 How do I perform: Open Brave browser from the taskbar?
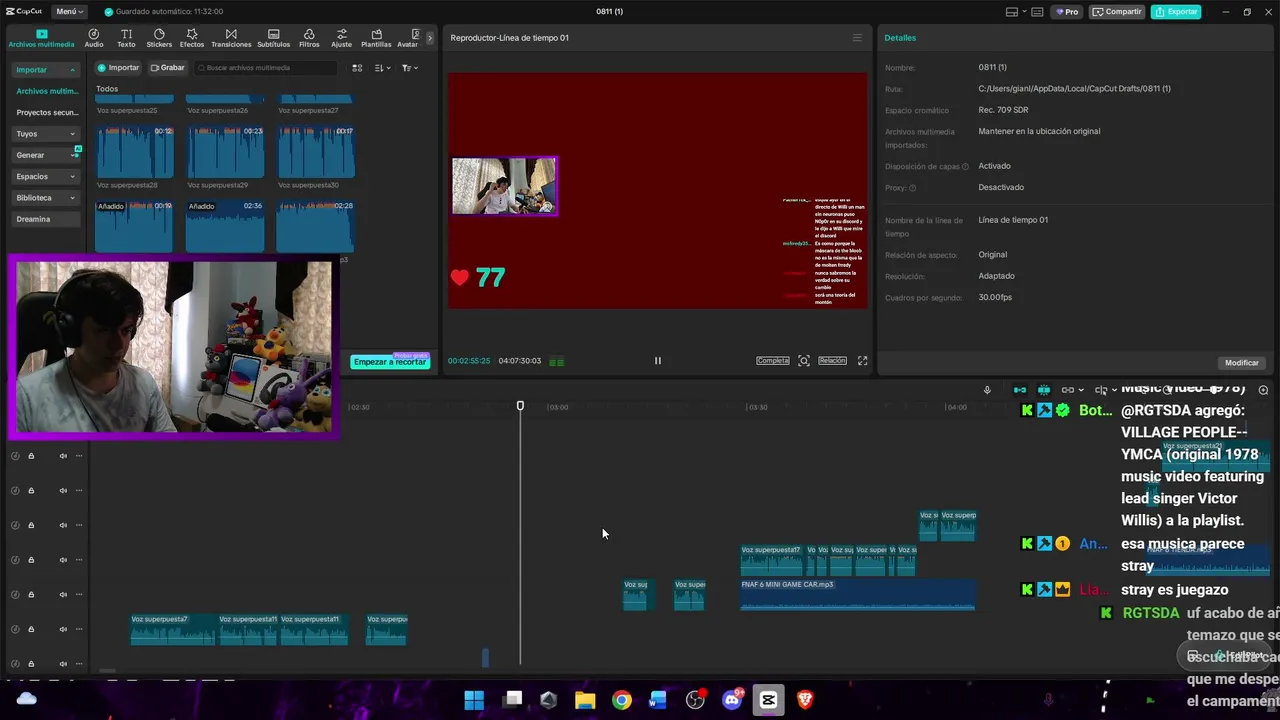point(805,700)
